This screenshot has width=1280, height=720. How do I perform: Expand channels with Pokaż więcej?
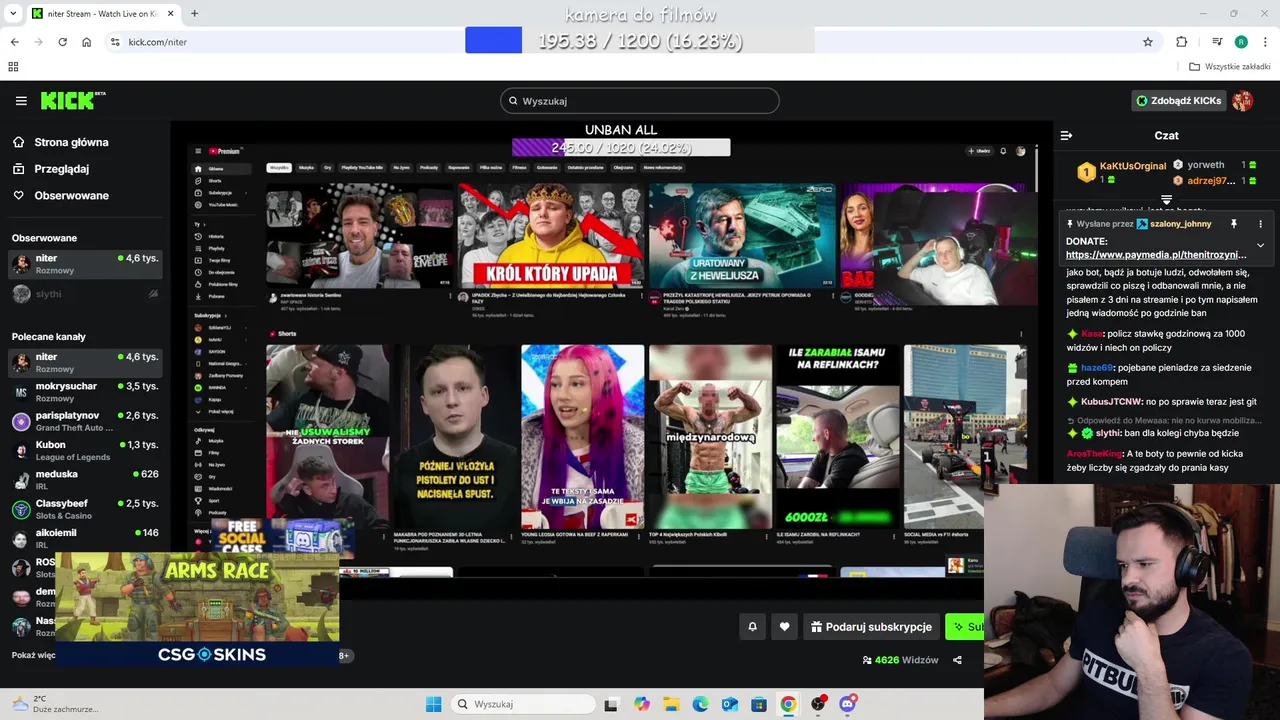[33, 655]
